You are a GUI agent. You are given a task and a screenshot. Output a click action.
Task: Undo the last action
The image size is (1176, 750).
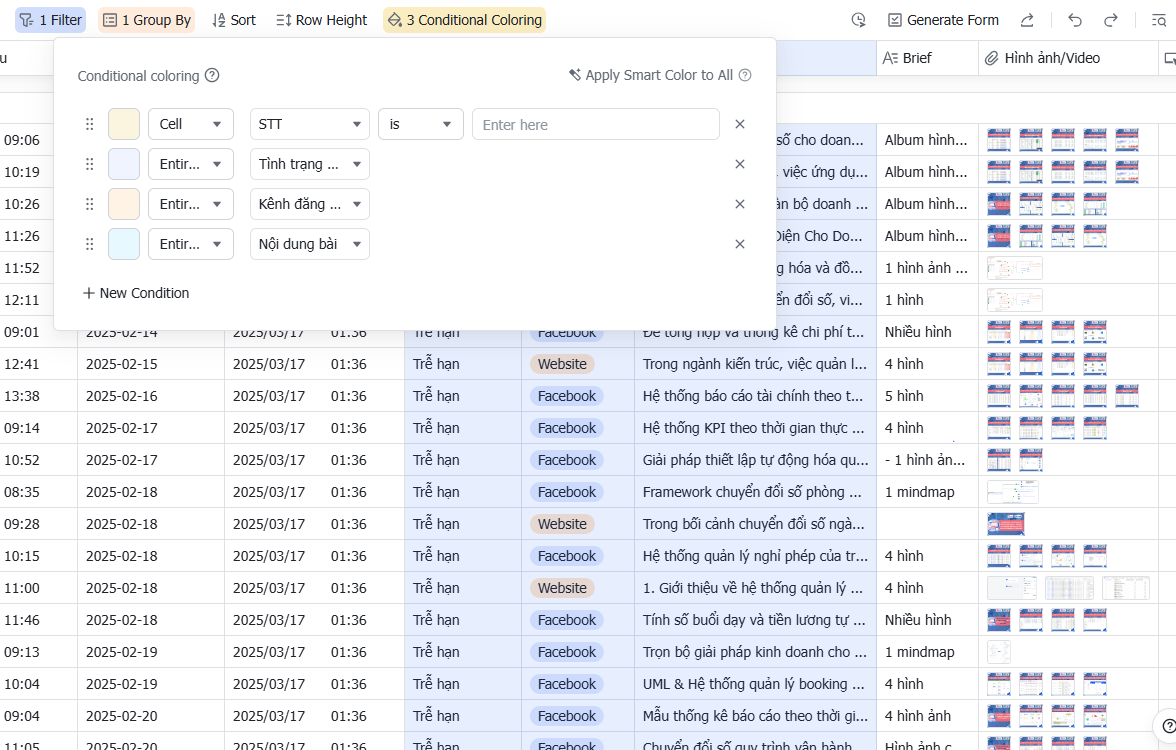[1075, 20]
